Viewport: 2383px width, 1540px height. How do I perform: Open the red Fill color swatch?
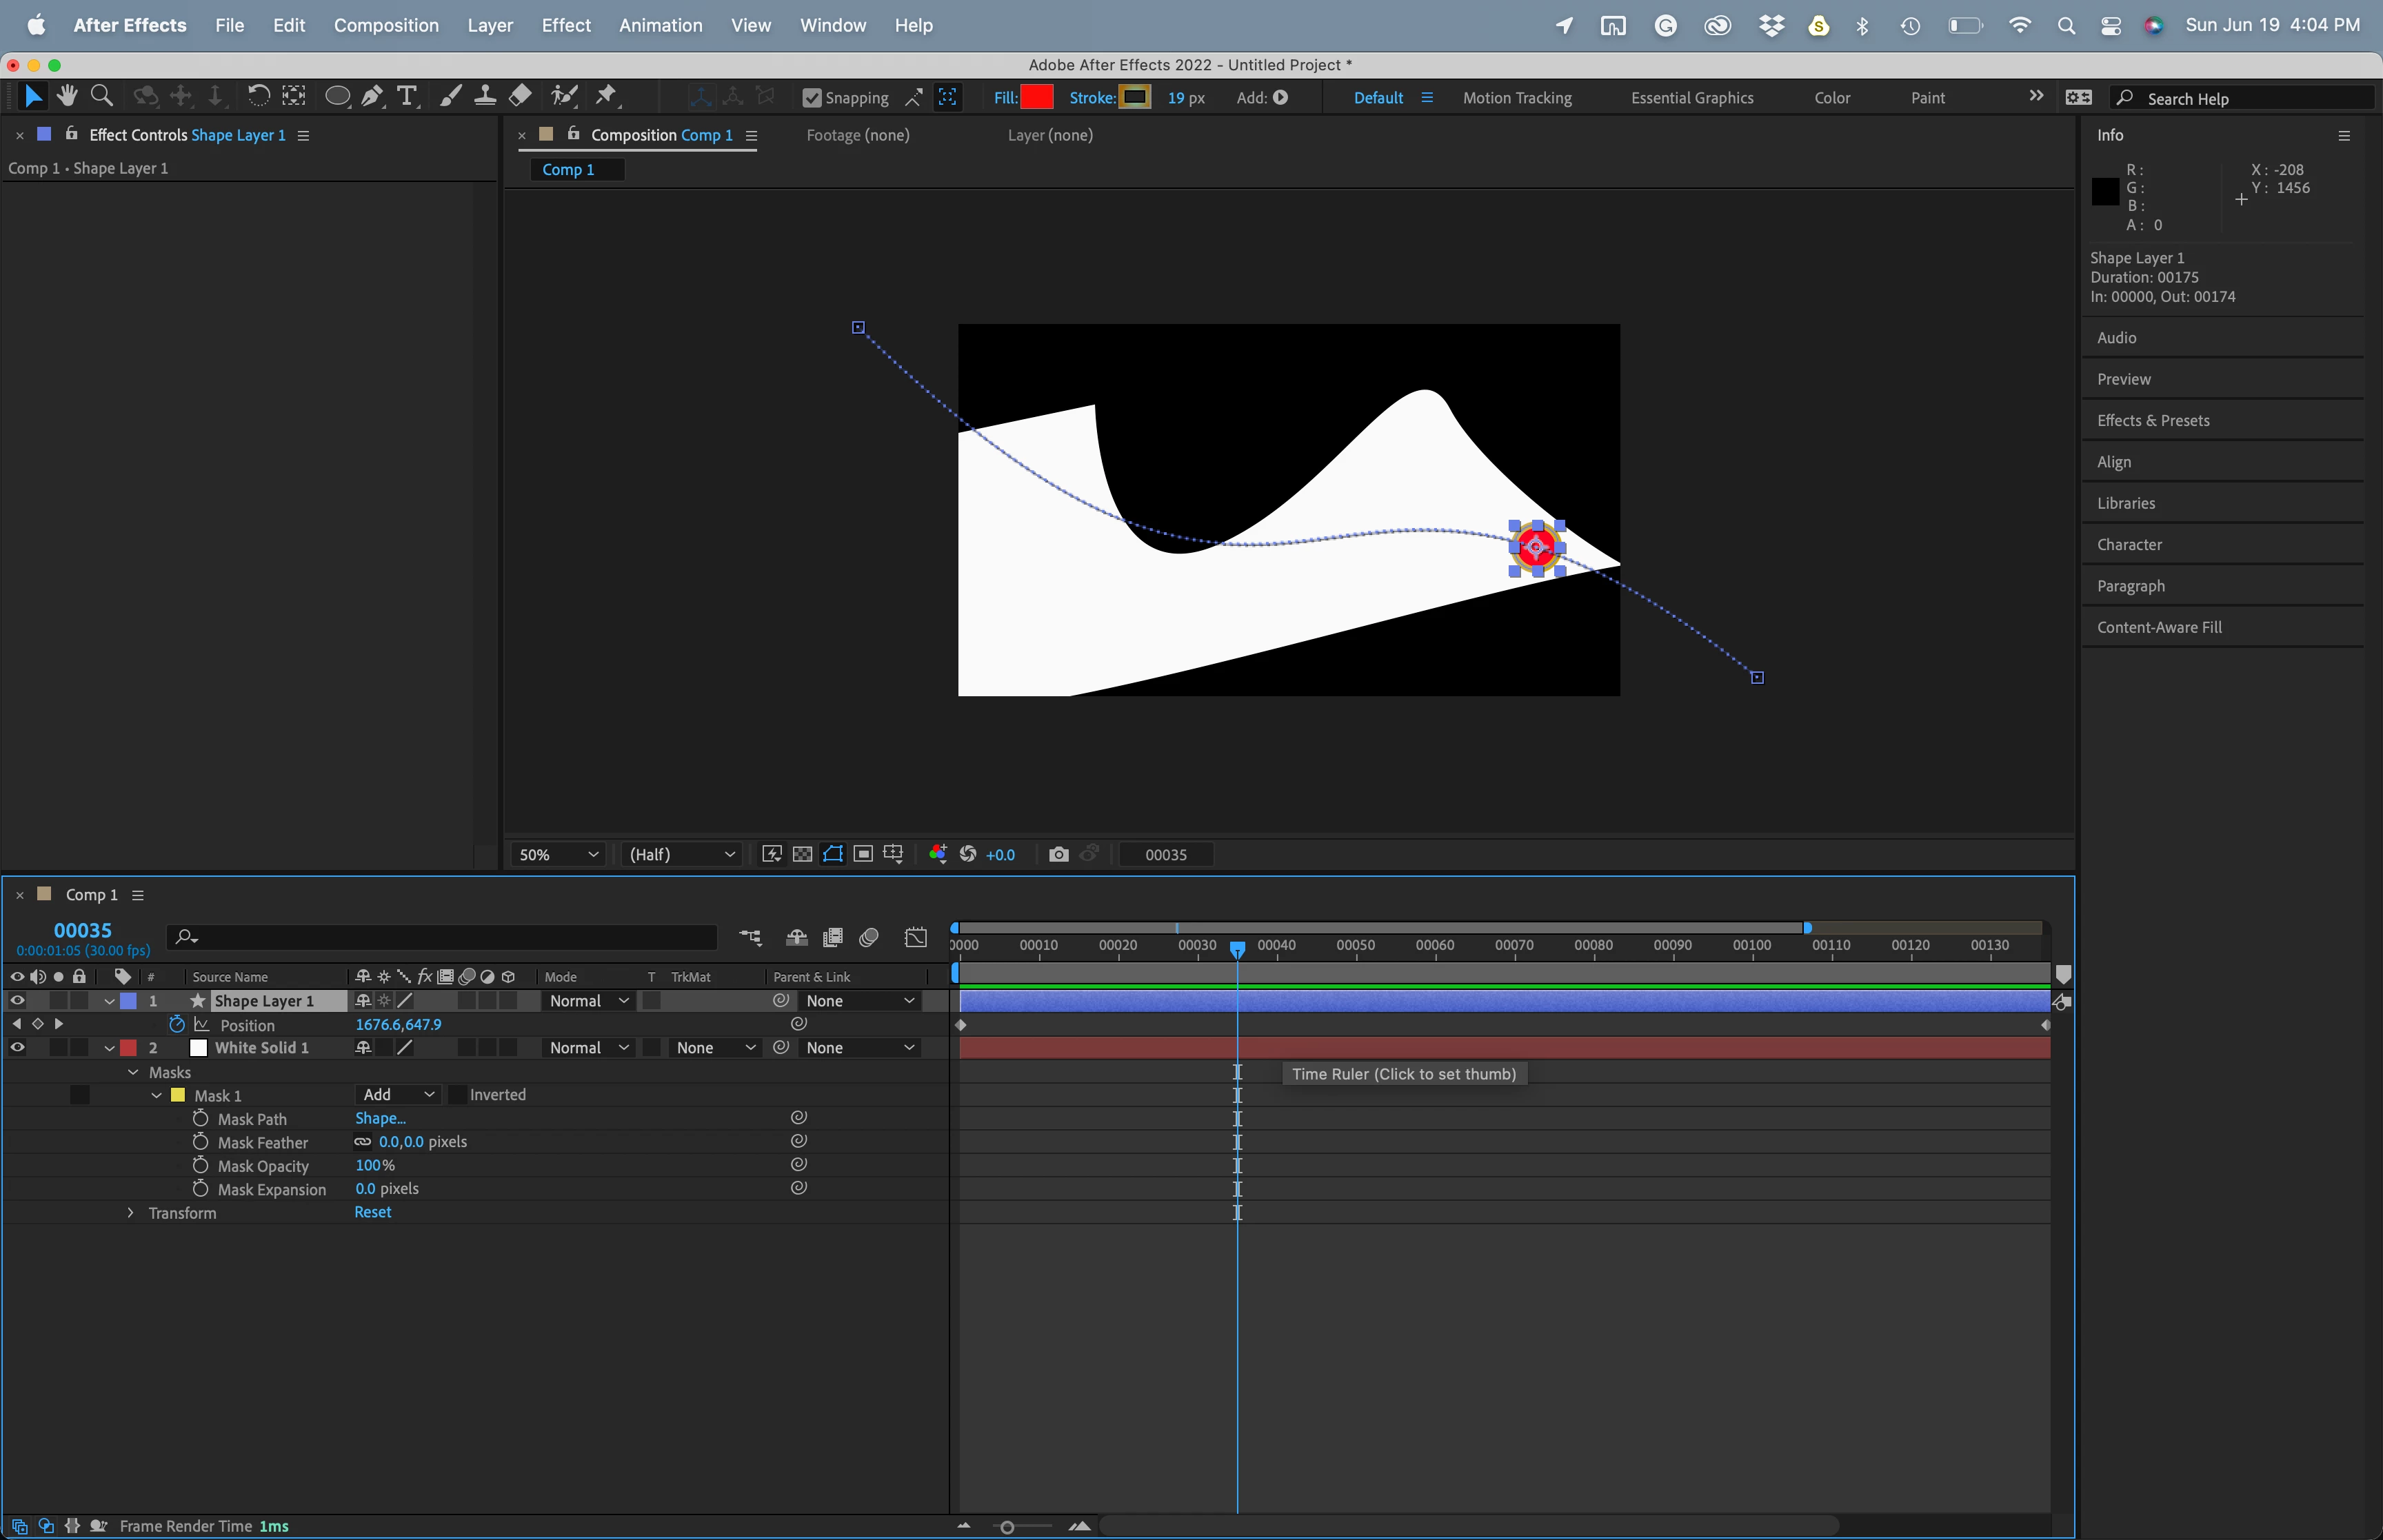1037,97
